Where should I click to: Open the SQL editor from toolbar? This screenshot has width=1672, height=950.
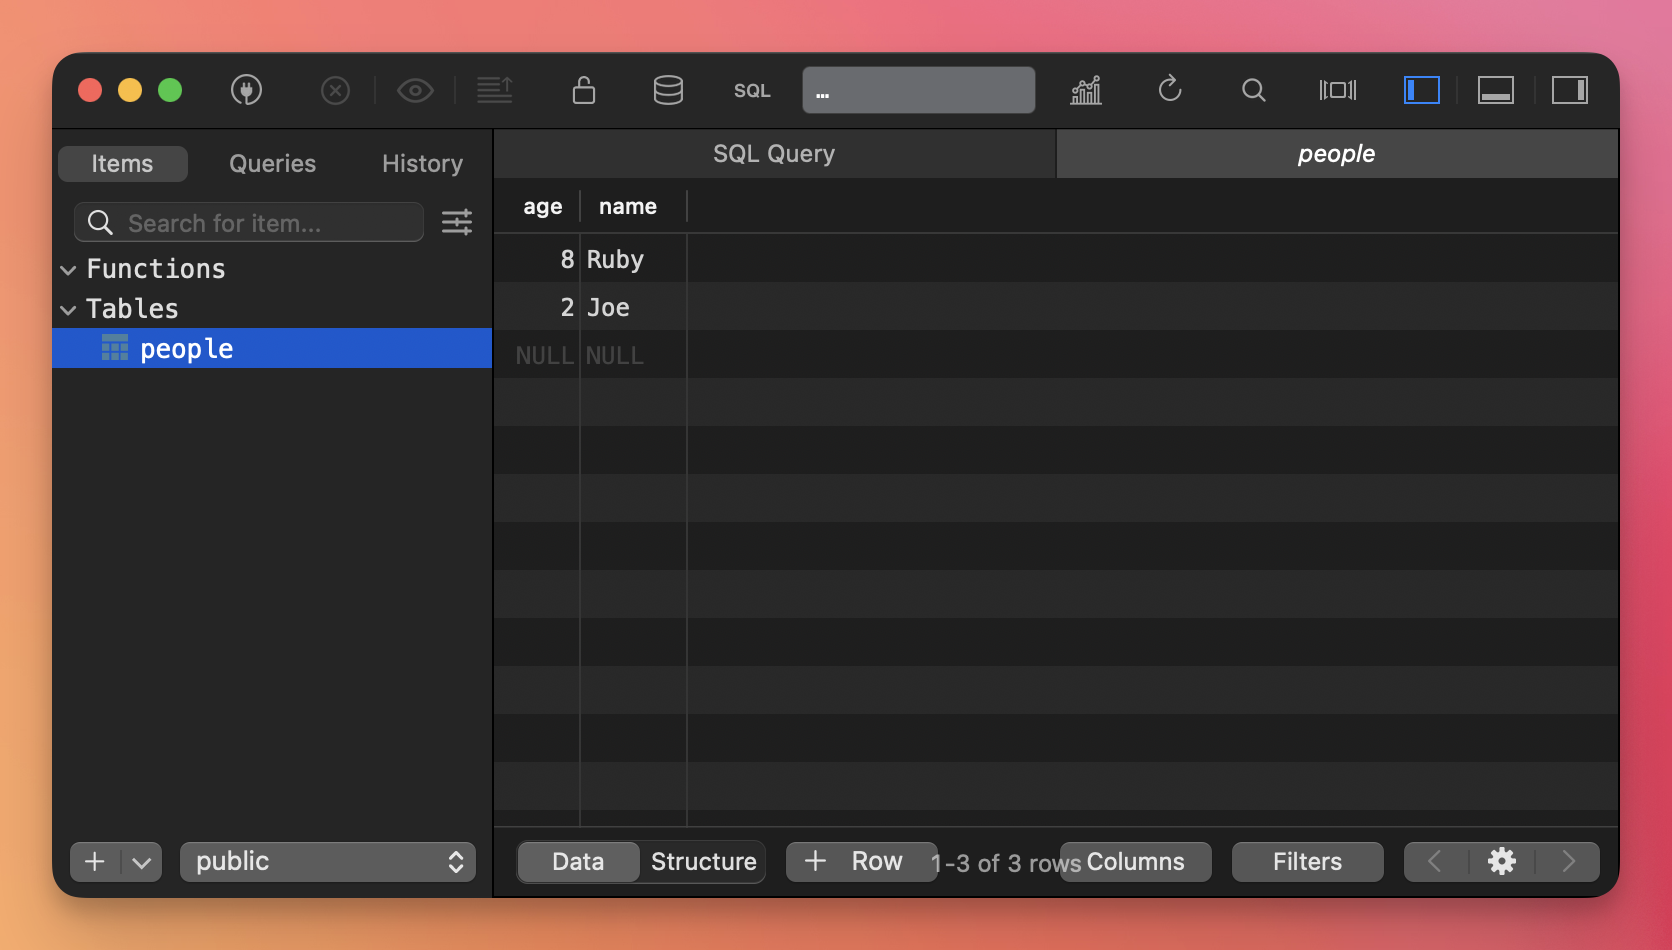[752, 91]
